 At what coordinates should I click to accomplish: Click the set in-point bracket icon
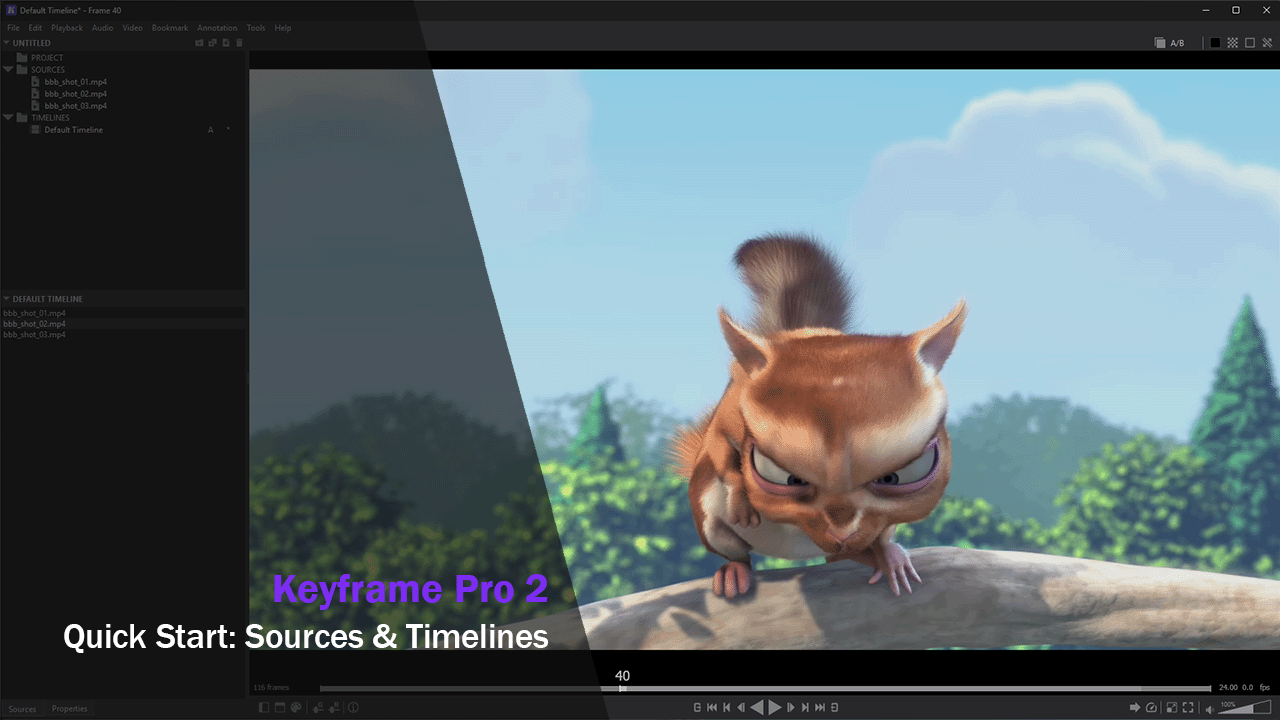(697, 708)
